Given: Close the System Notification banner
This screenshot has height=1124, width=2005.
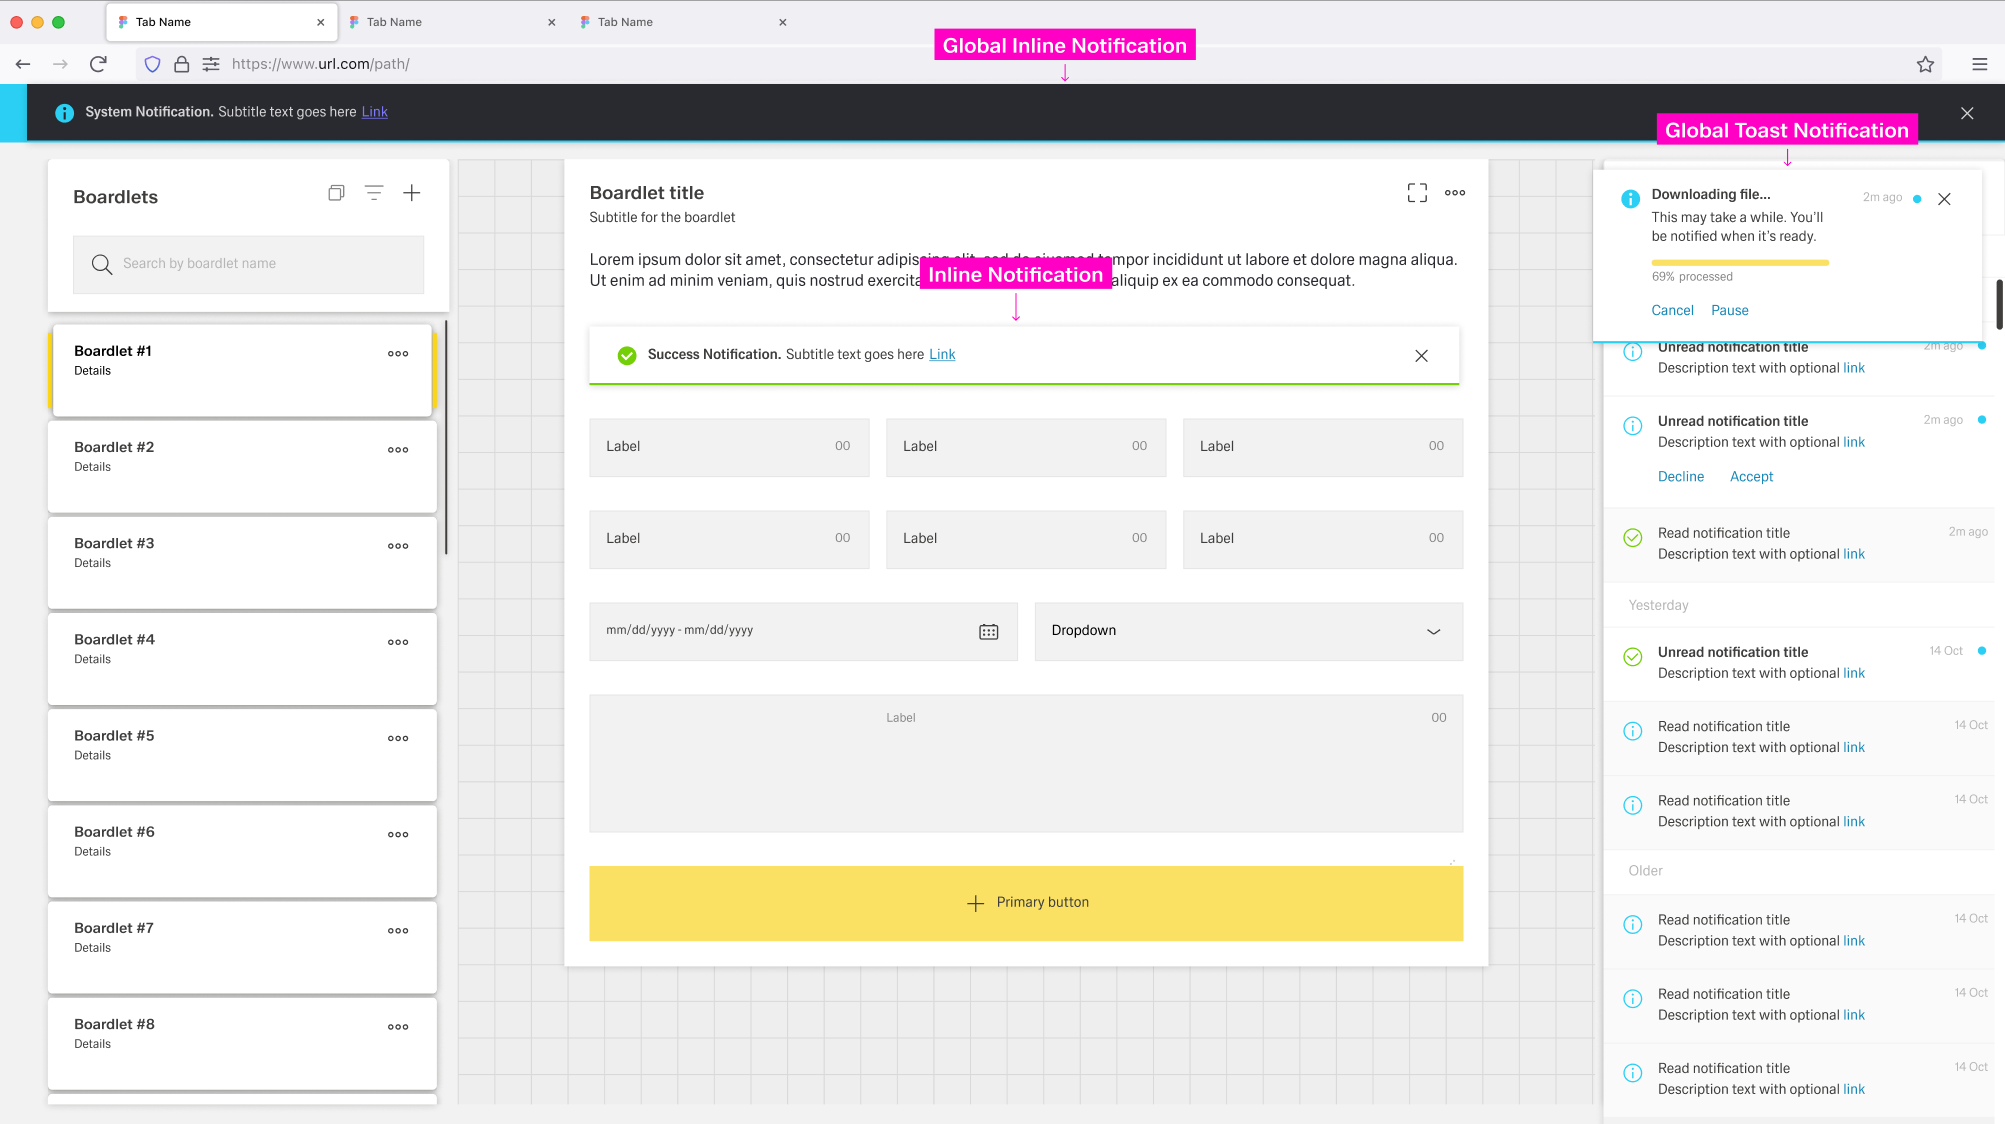Looking at the screenshot, I should point(1967,113).
